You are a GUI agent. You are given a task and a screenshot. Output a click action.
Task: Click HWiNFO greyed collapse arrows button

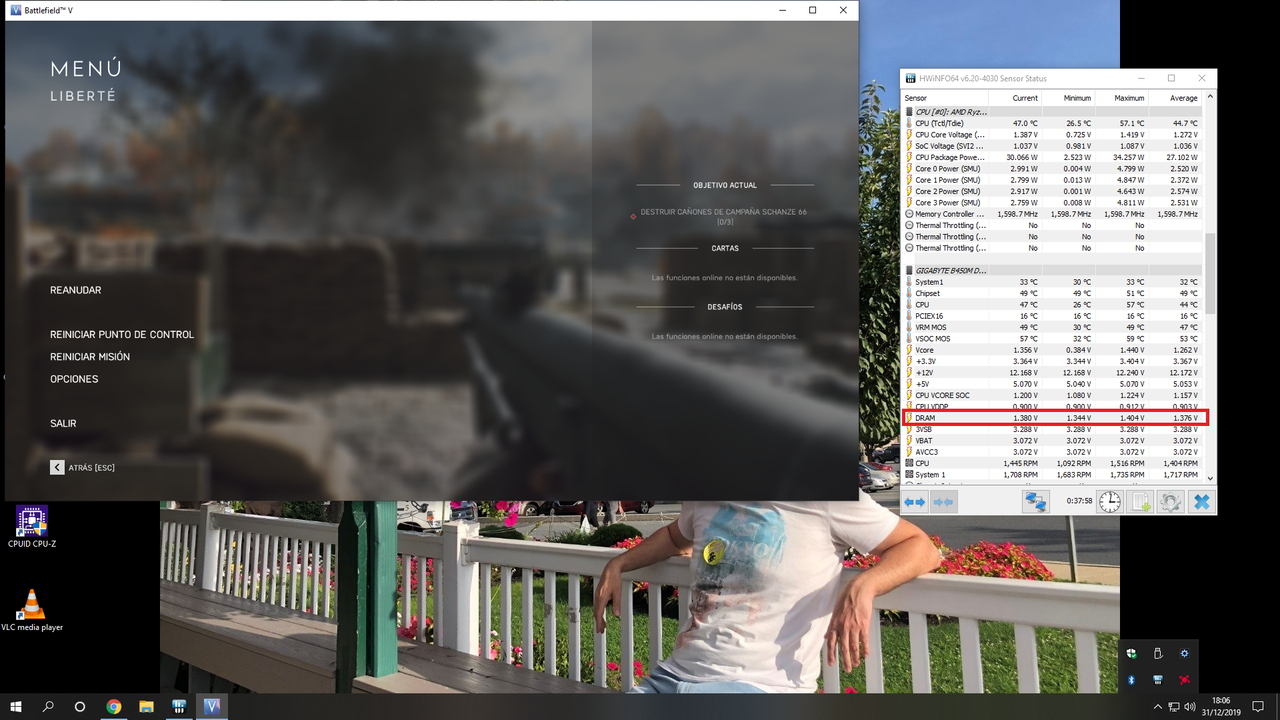click(x=943, y=502)
